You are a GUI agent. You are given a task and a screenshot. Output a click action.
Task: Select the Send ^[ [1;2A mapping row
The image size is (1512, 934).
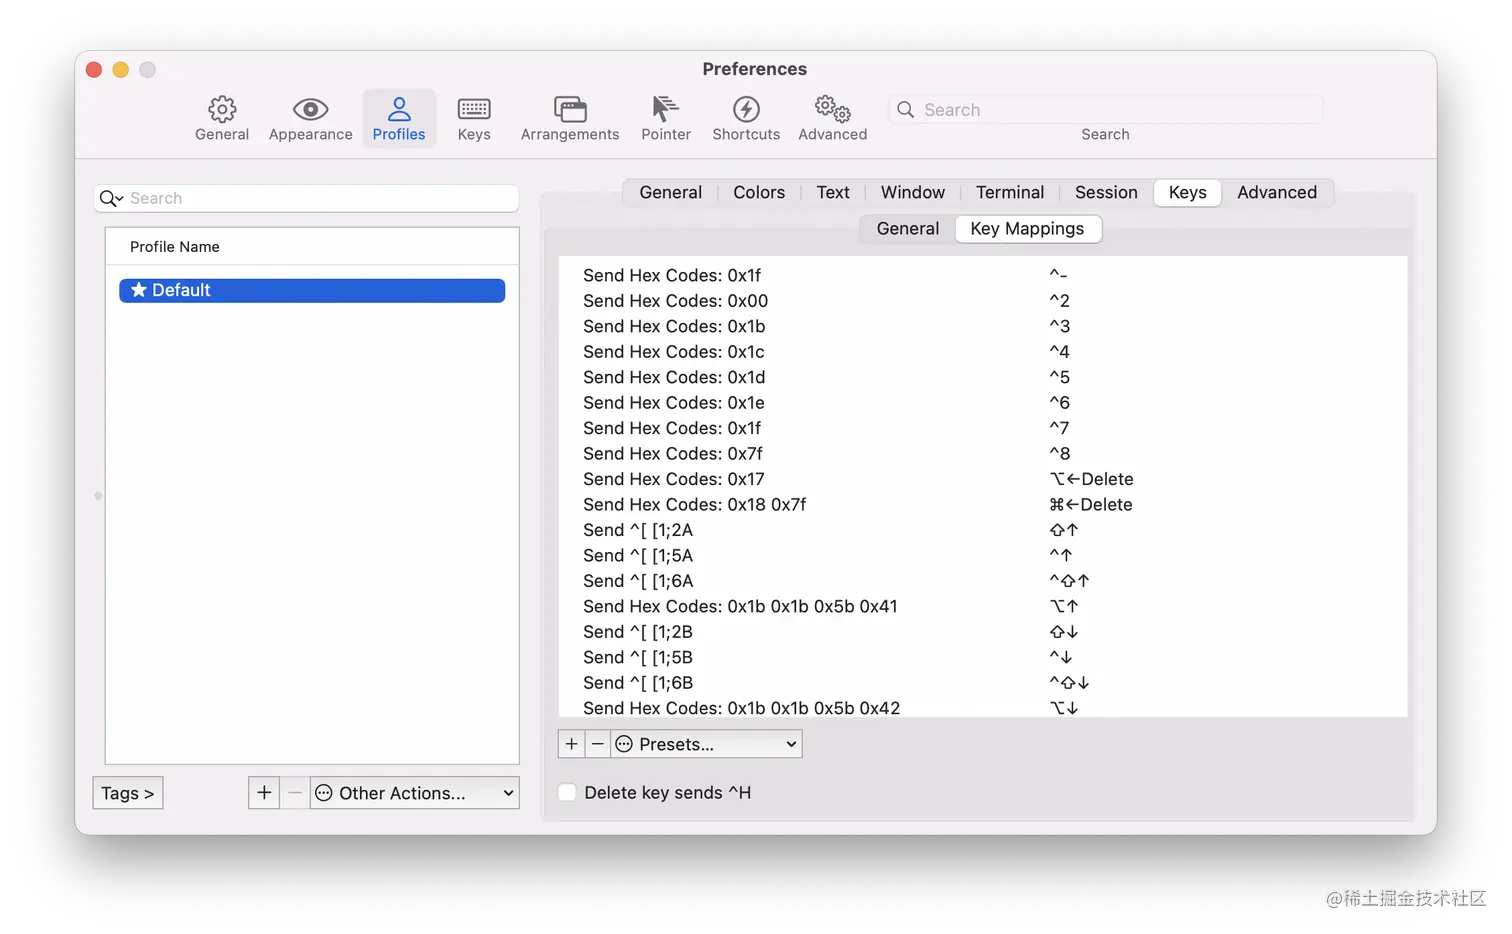click(x=983, y=530)
